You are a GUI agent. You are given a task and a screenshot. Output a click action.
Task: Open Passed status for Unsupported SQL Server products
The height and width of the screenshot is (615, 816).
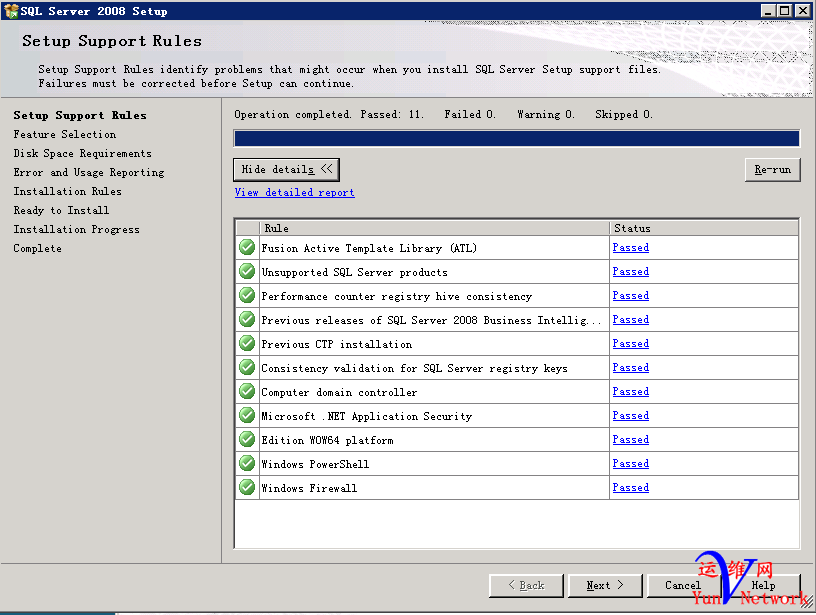631,272
